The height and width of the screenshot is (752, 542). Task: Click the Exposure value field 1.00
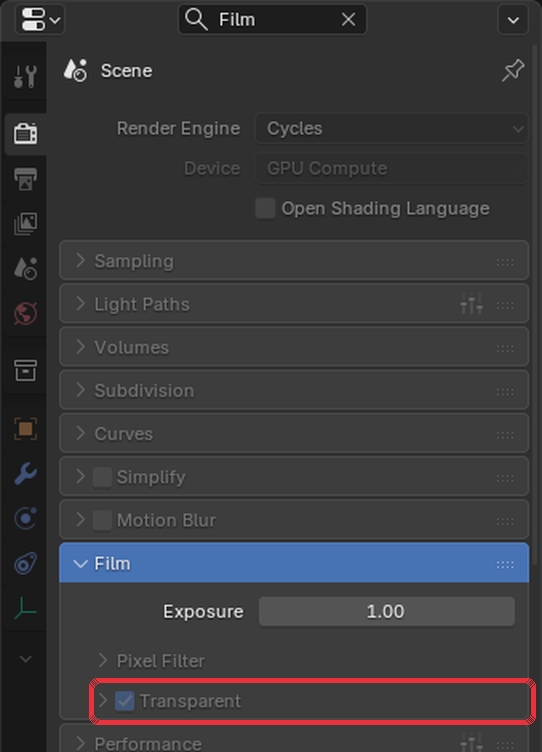click(x=387, y=611)
